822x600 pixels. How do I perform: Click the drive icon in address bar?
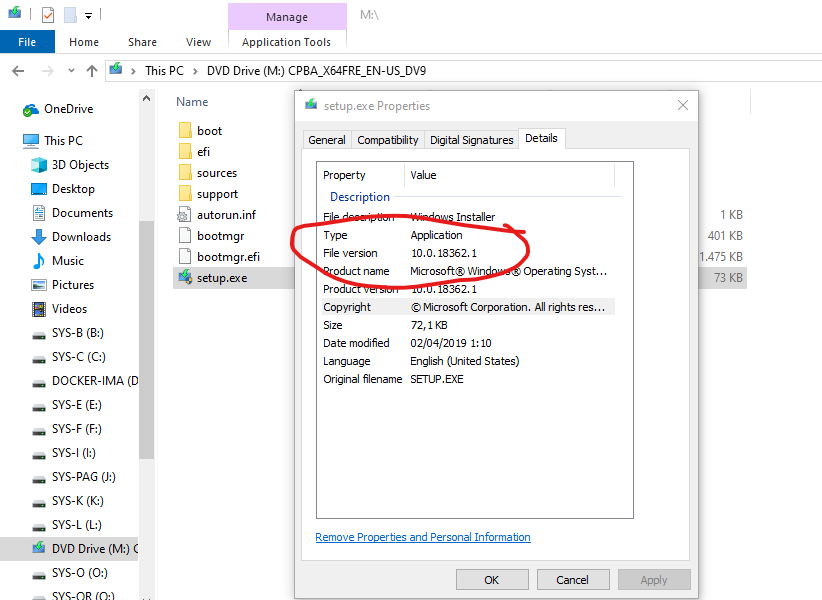116,69
